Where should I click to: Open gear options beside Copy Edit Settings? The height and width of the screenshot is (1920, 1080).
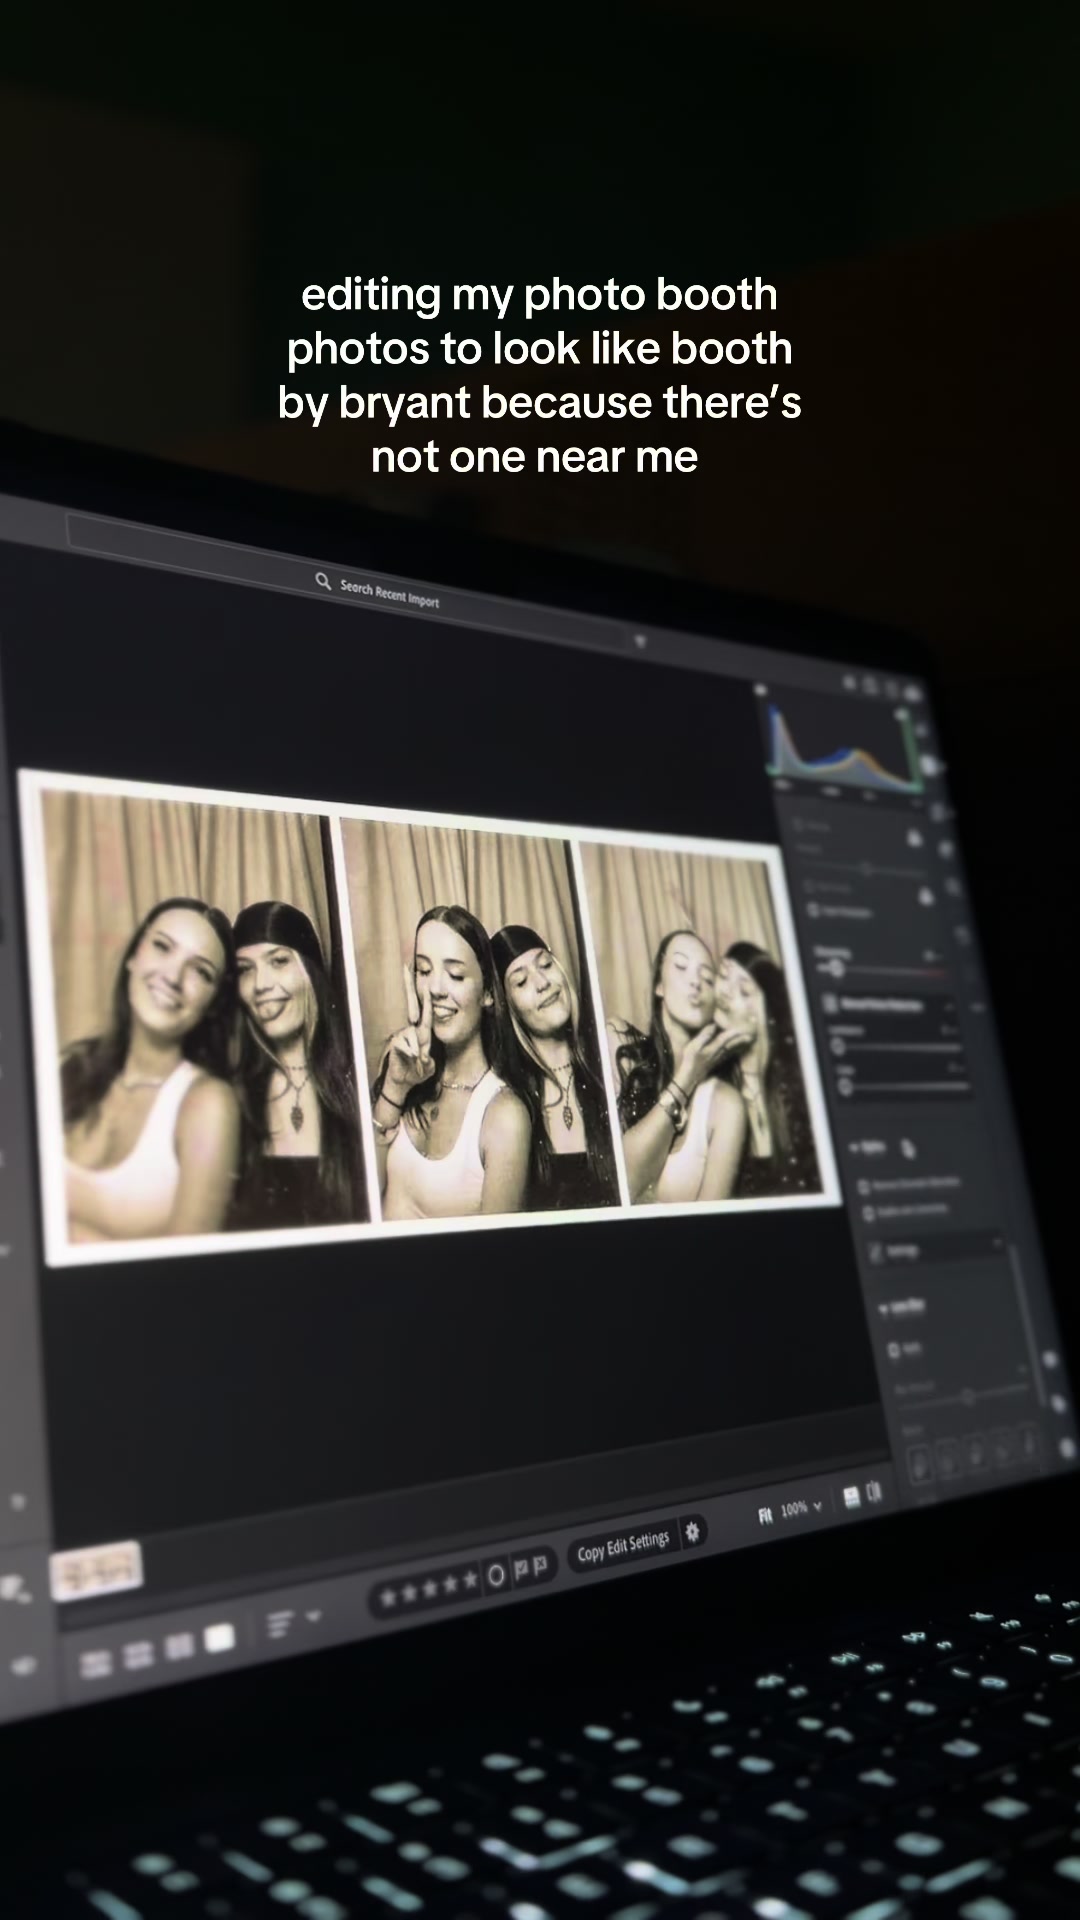point(692,1532)
